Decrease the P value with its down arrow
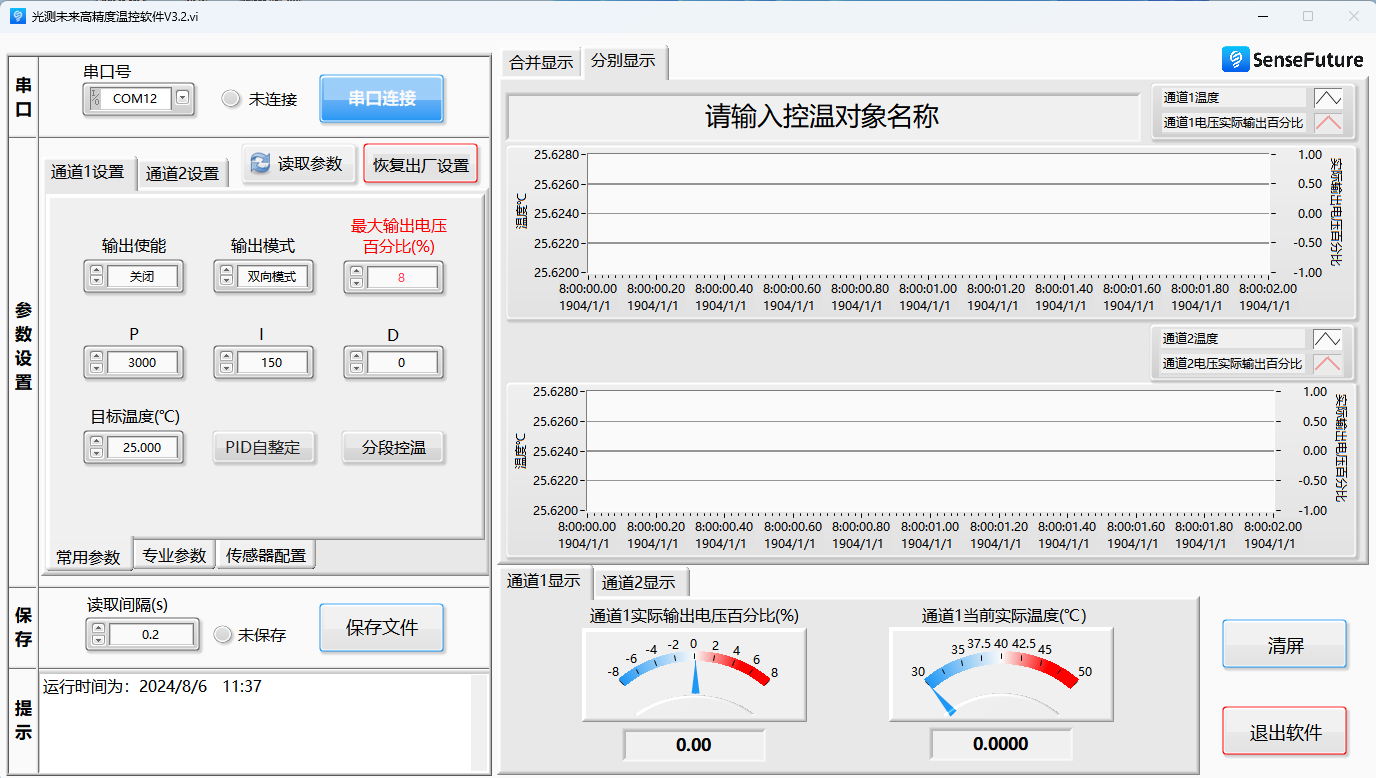This screenshot has height=778, width=1376. (x=96, y=368)
